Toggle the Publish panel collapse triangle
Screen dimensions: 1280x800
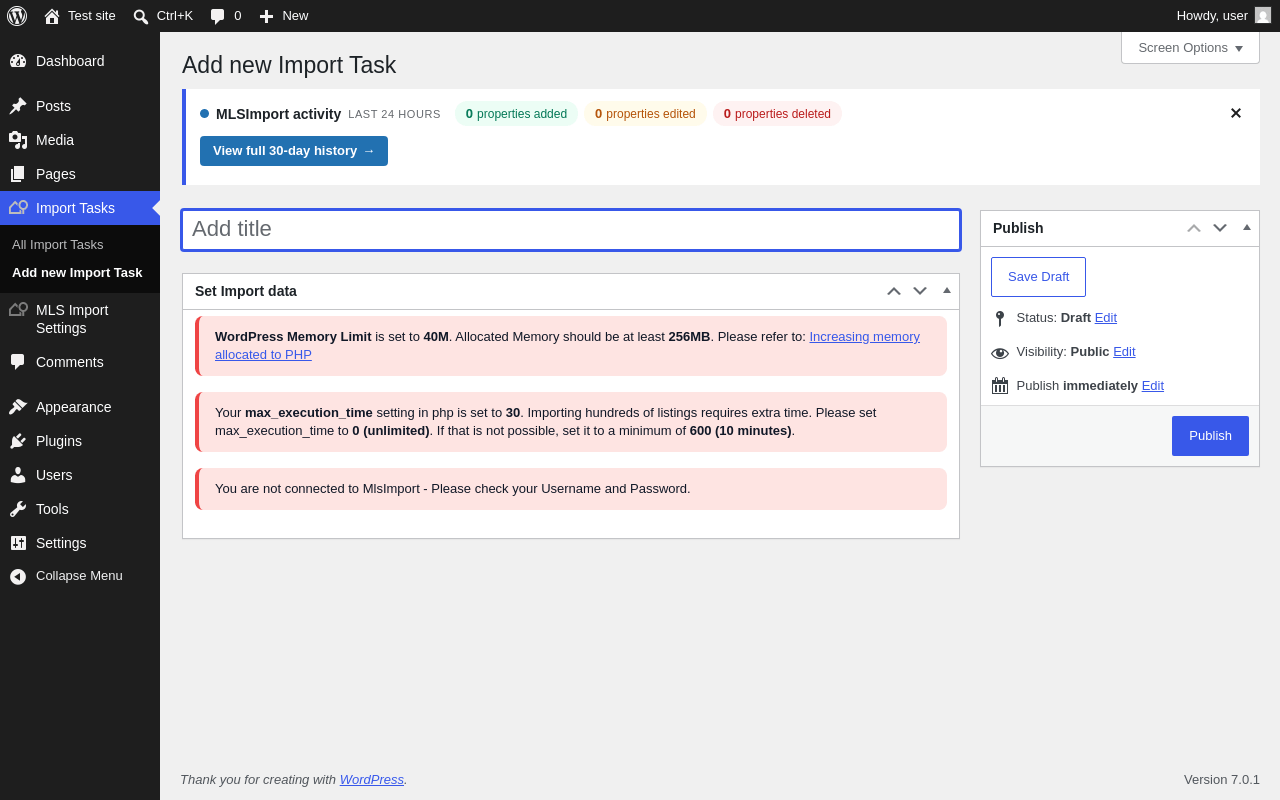click(x=1247, y=228)
